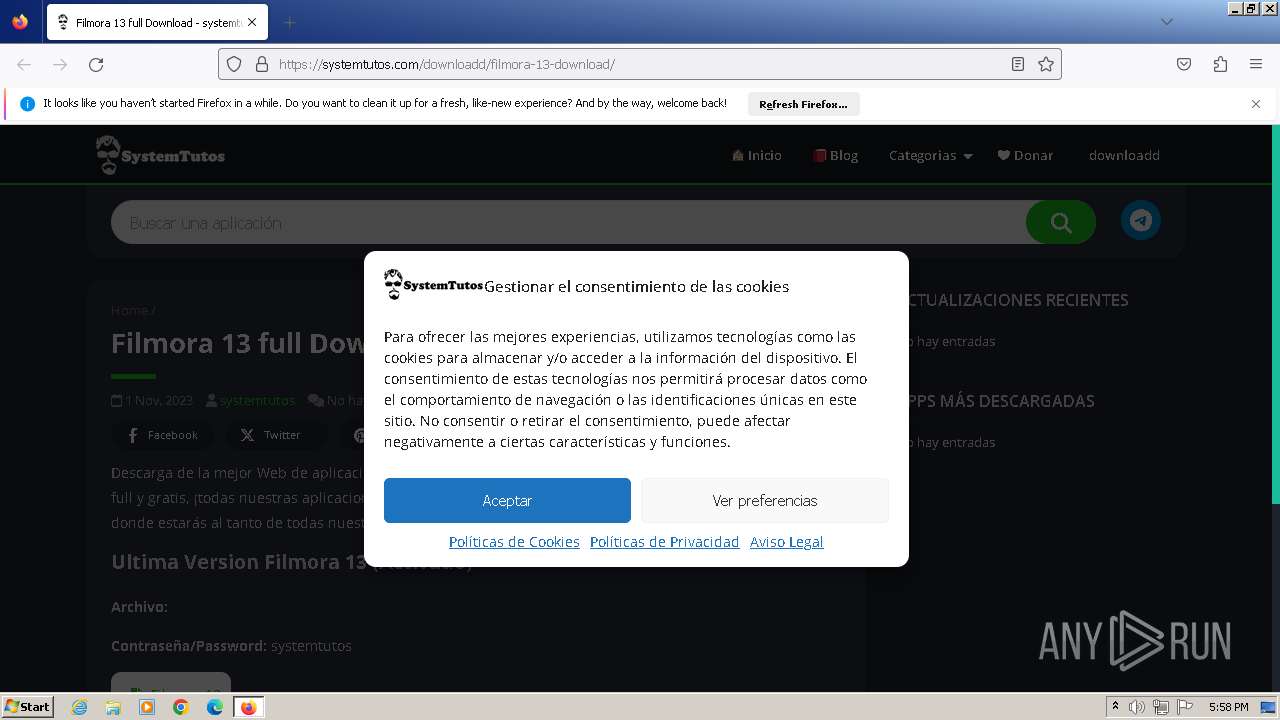Open Firefox application hamburger menu
Viewport: 1280px width, 720px height.
1256,64
